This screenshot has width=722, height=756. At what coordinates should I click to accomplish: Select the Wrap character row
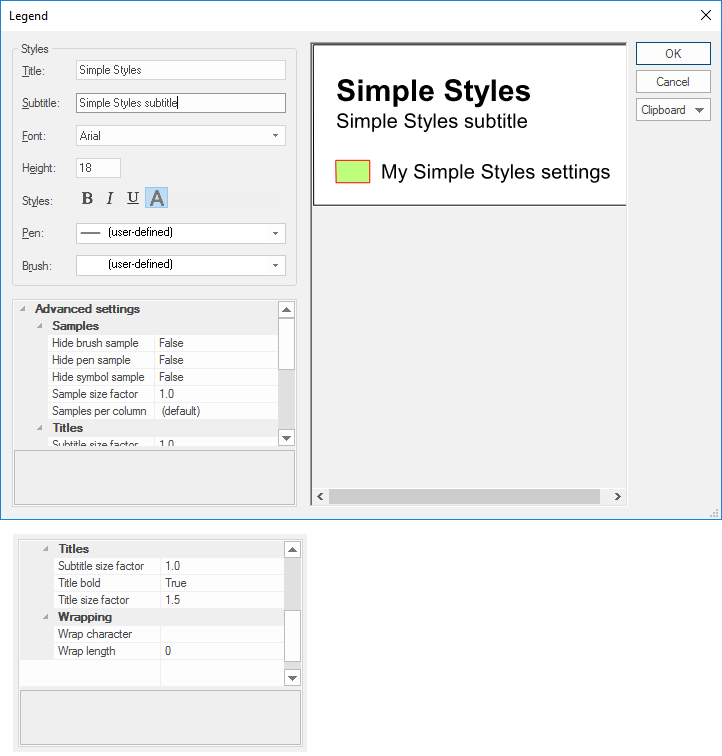[169, 634]
